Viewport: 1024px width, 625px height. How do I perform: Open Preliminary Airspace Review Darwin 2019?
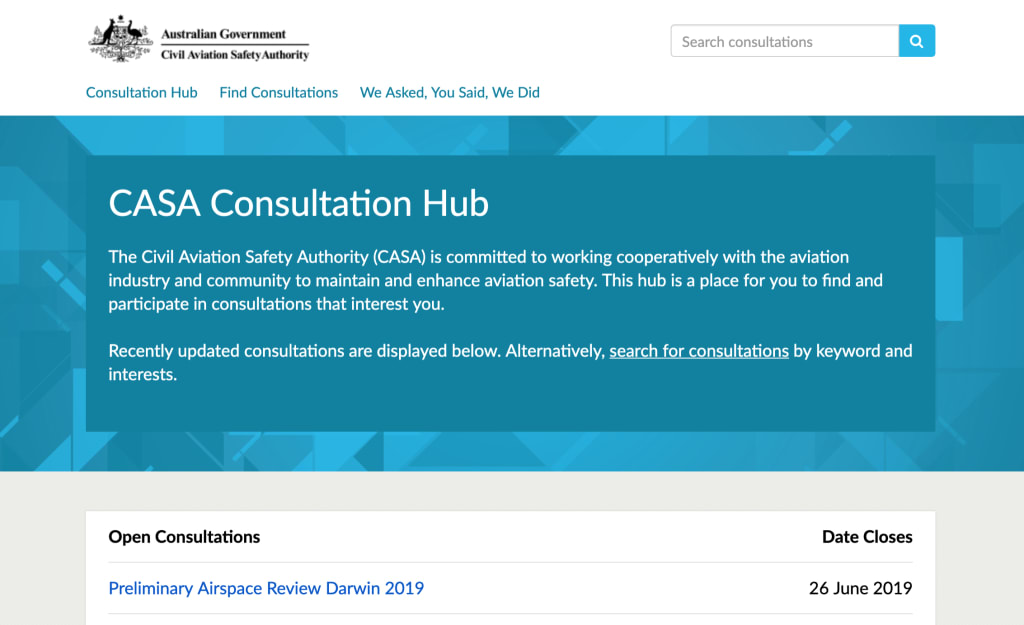(x=266, y=588)
